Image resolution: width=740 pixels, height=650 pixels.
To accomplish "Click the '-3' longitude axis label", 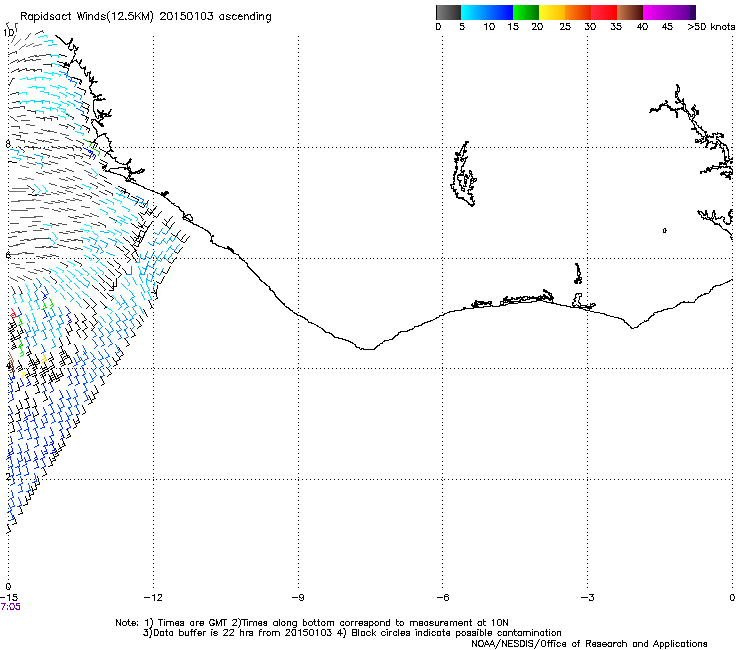I will 587,598.
